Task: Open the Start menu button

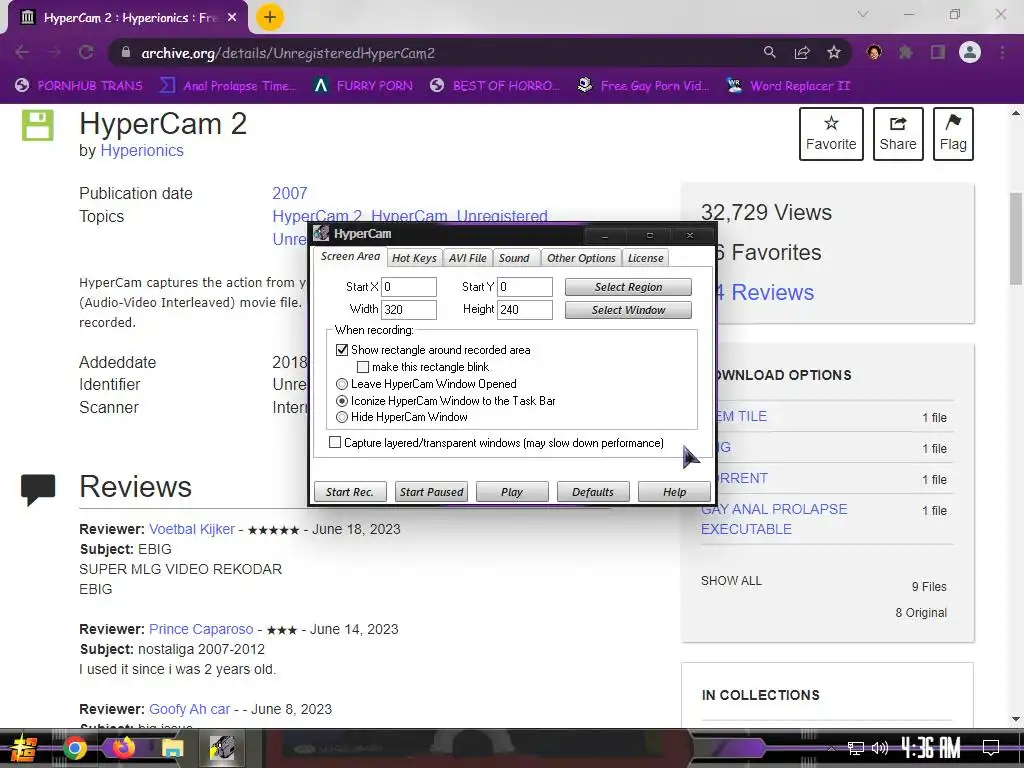Action: click(x=24, y=748)
